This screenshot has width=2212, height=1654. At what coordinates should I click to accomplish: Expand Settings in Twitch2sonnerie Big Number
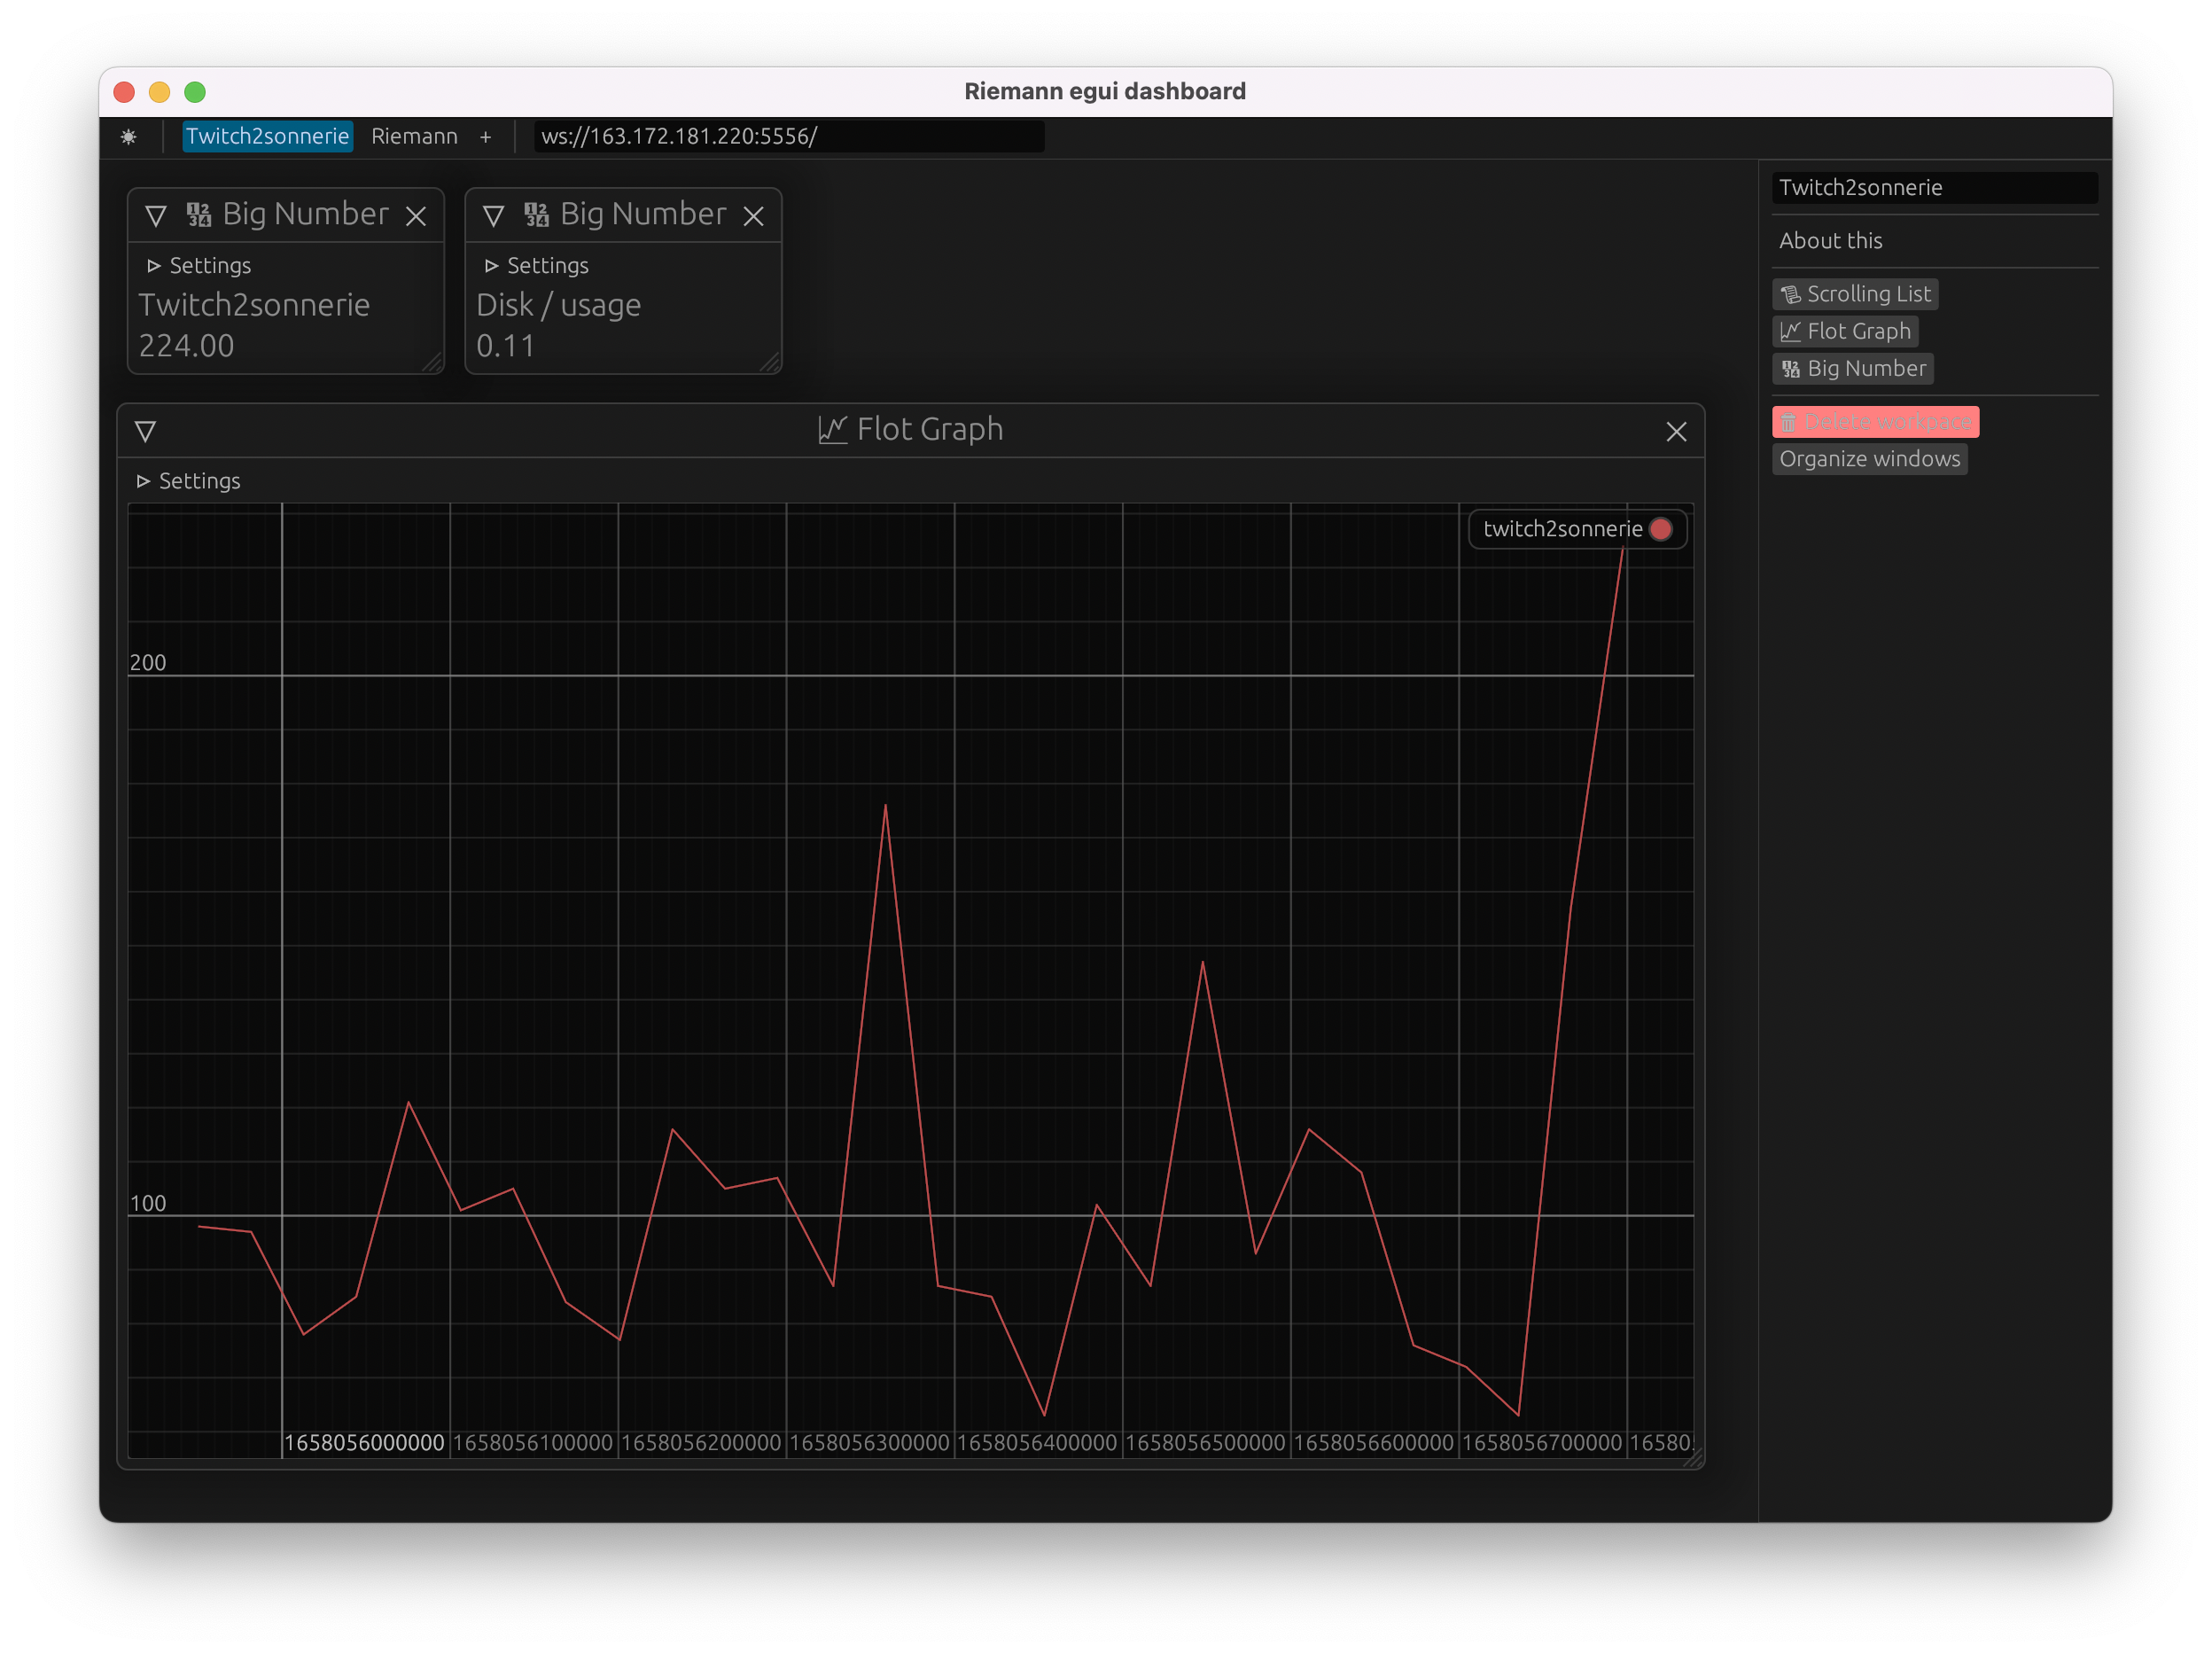coord(199,265)
